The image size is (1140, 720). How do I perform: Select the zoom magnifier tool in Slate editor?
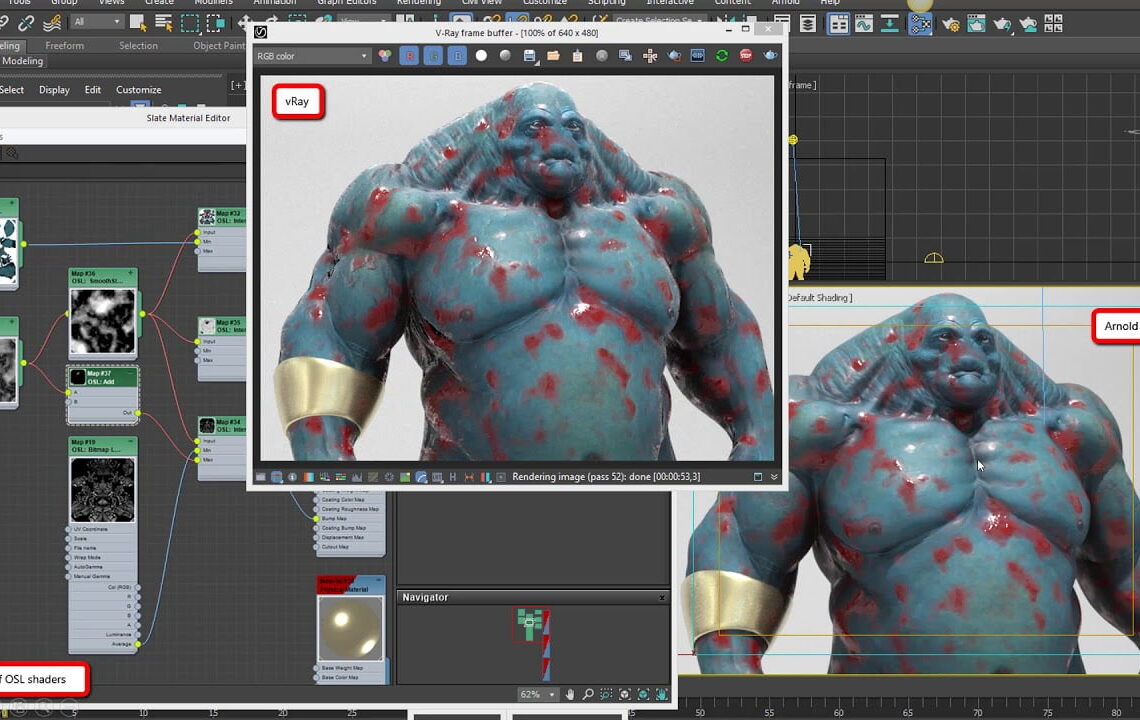[588, 694]
